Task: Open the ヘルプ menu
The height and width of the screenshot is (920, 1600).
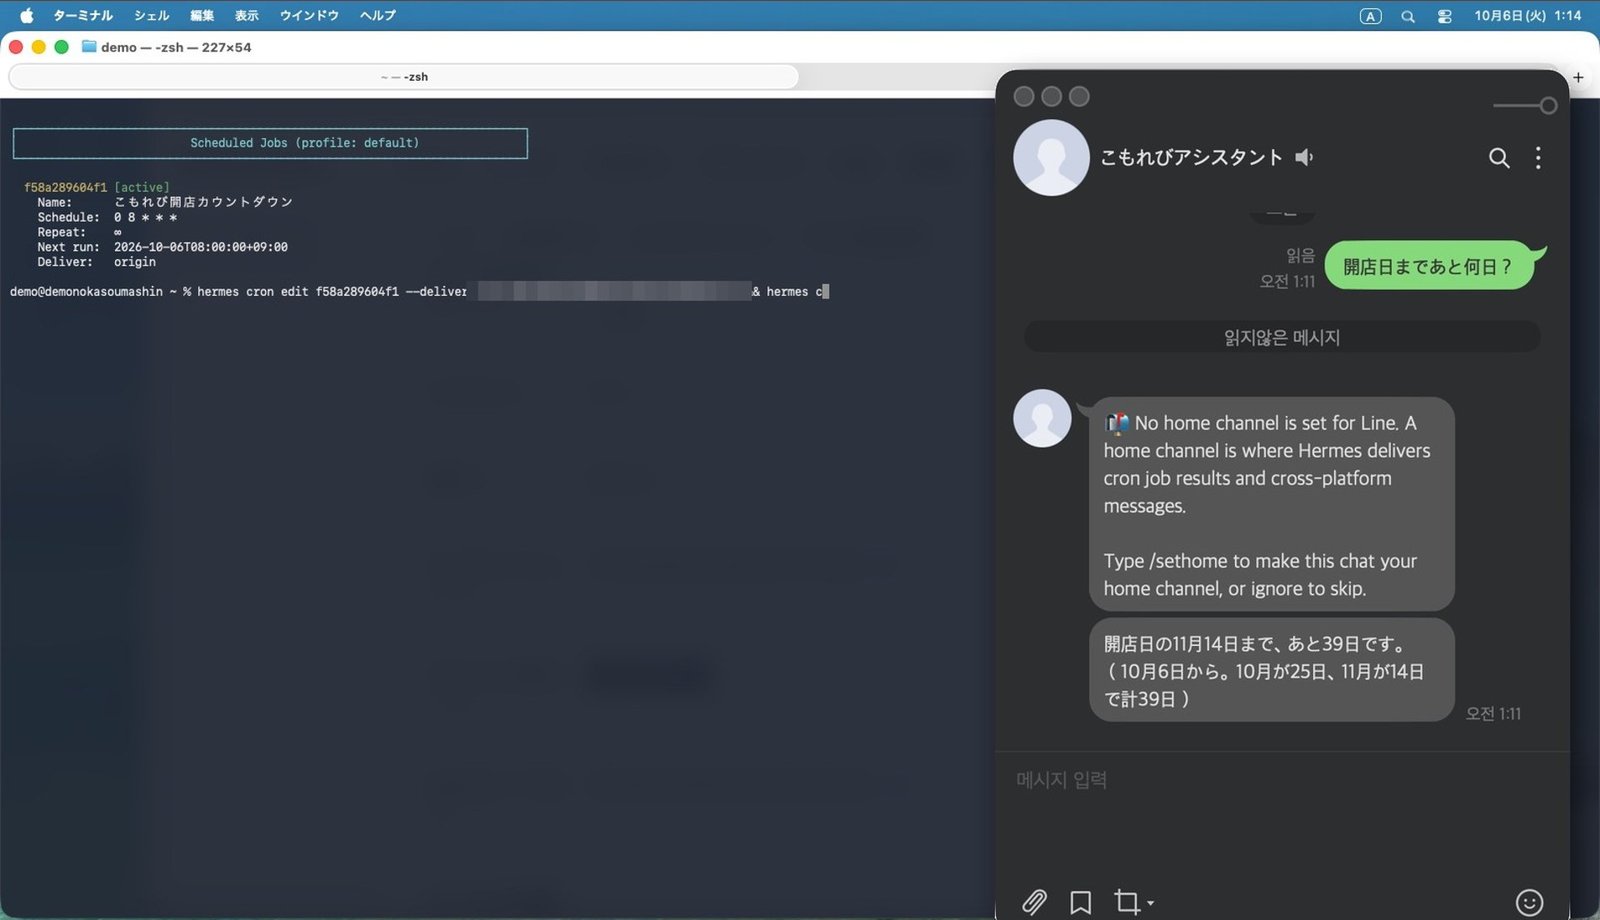Action: click(378, 15)
